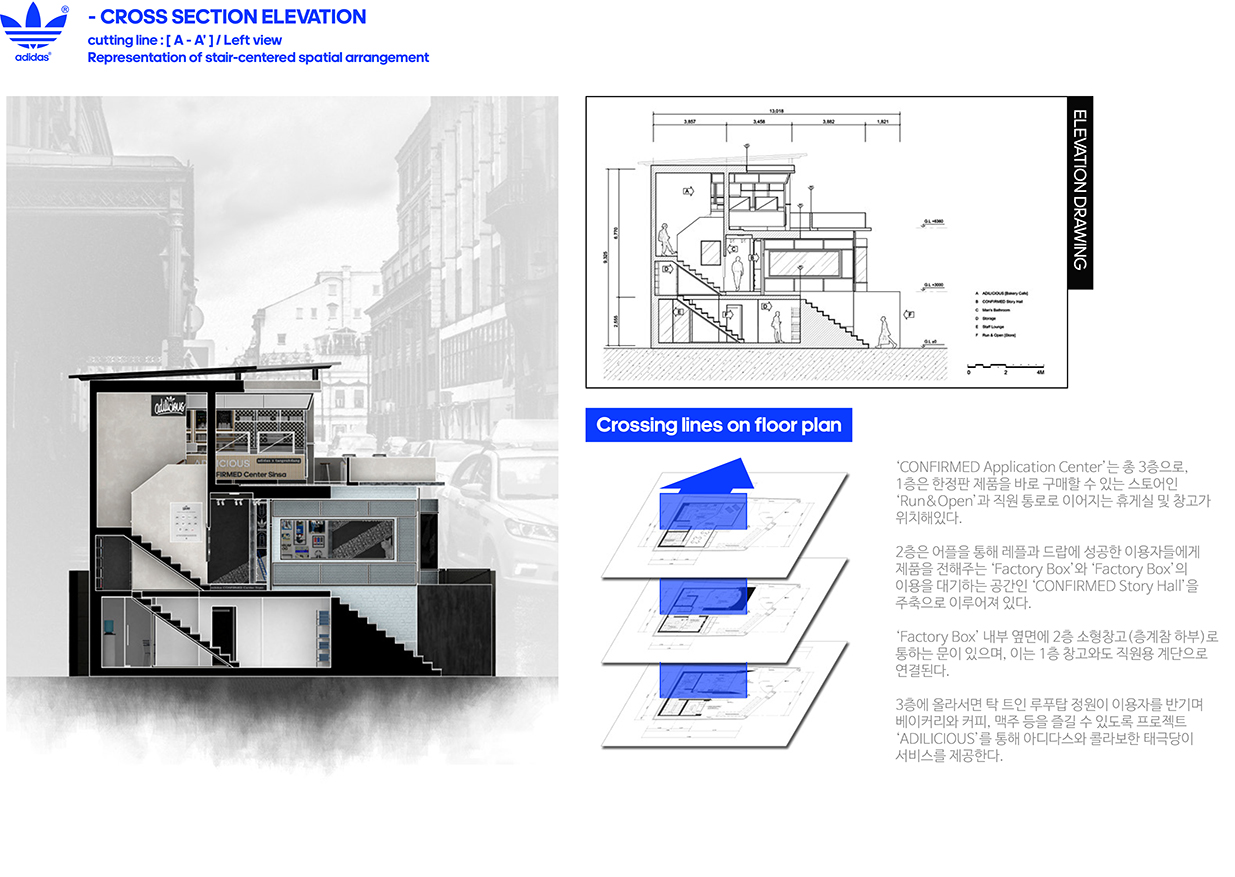The image size is (1235, 877).
Task: Click the legend entry 'F Run & Open [Store]'
Action: [x=996, y=335]
